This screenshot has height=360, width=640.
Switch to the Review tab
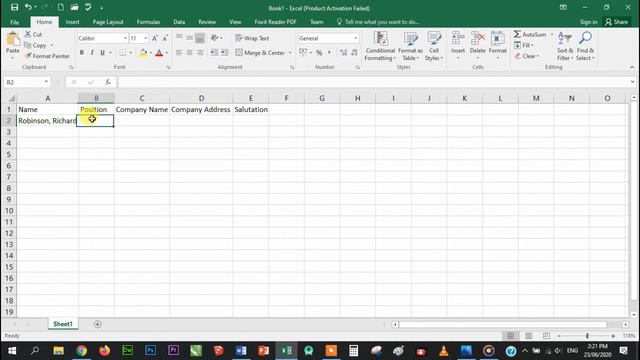(x=207, y=22)
